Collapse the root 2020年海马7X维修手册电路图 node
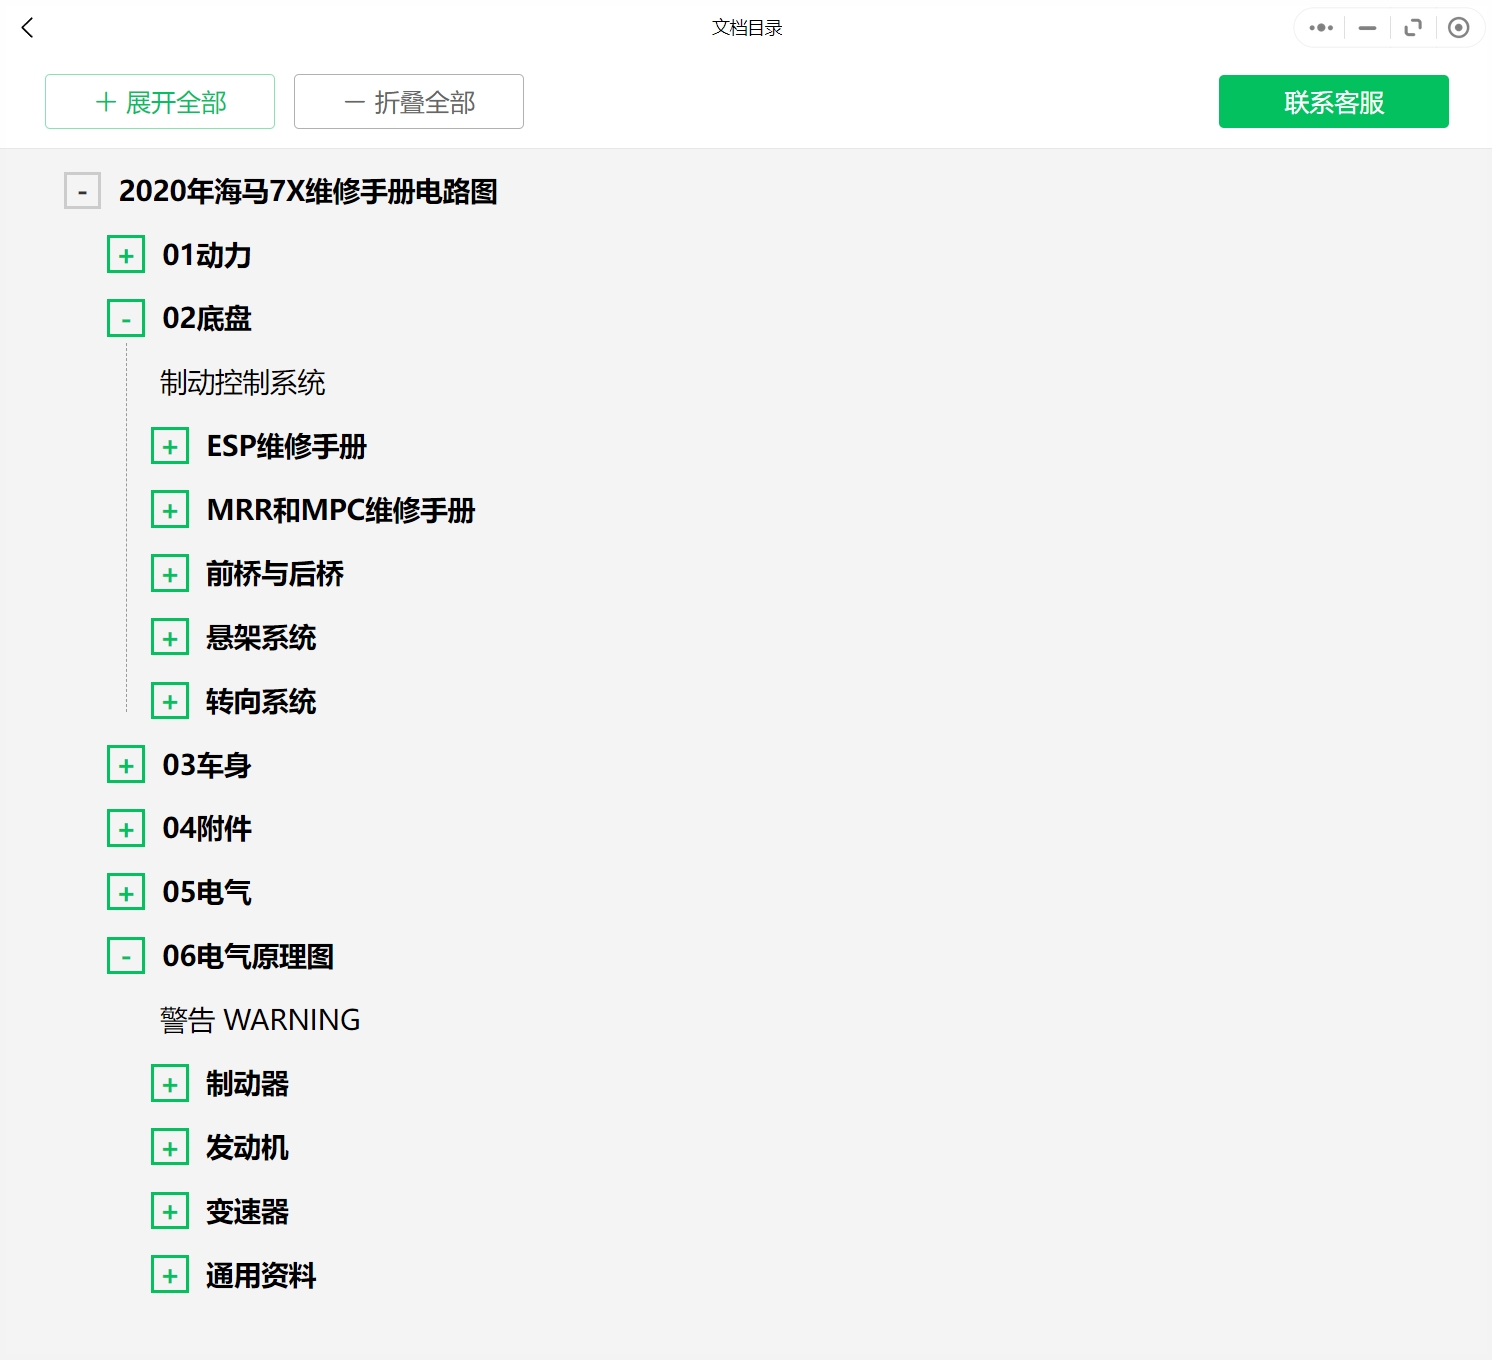Viewport: 1492px width, 1360px height. pyautogui.click(x=82, y=191)
